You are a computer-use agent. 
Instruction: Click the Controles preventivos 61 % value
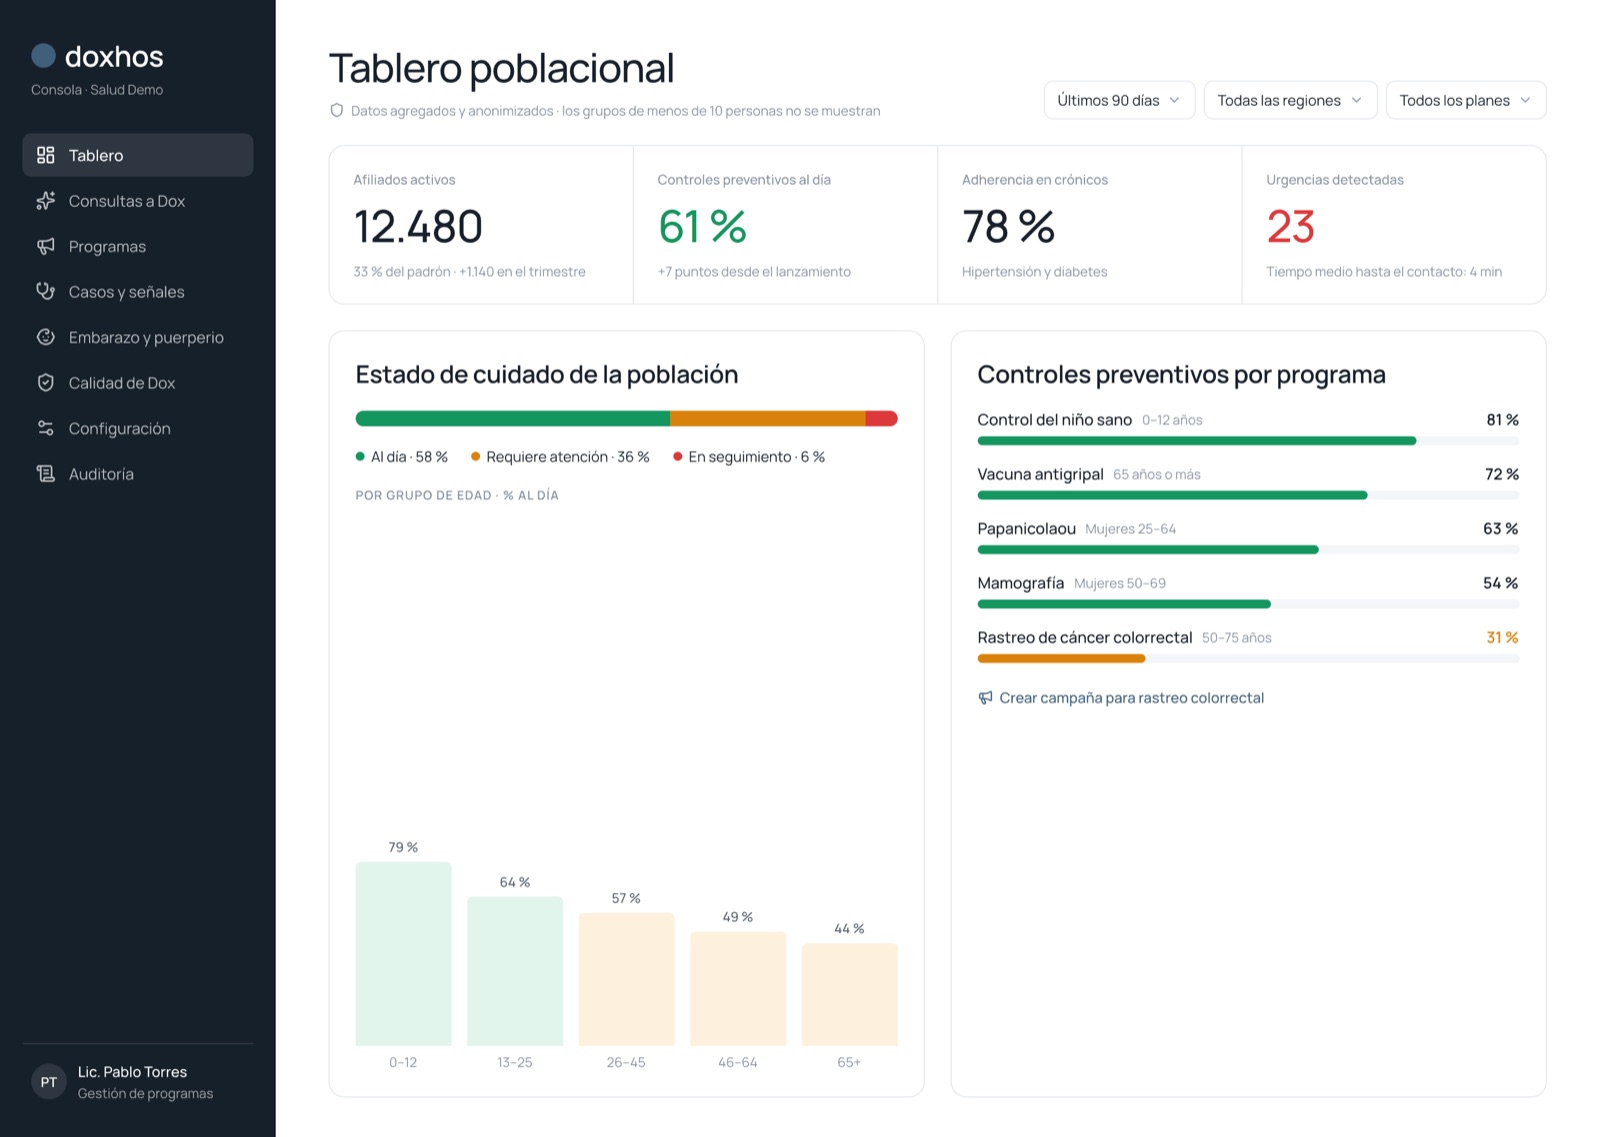click(702, 227)
